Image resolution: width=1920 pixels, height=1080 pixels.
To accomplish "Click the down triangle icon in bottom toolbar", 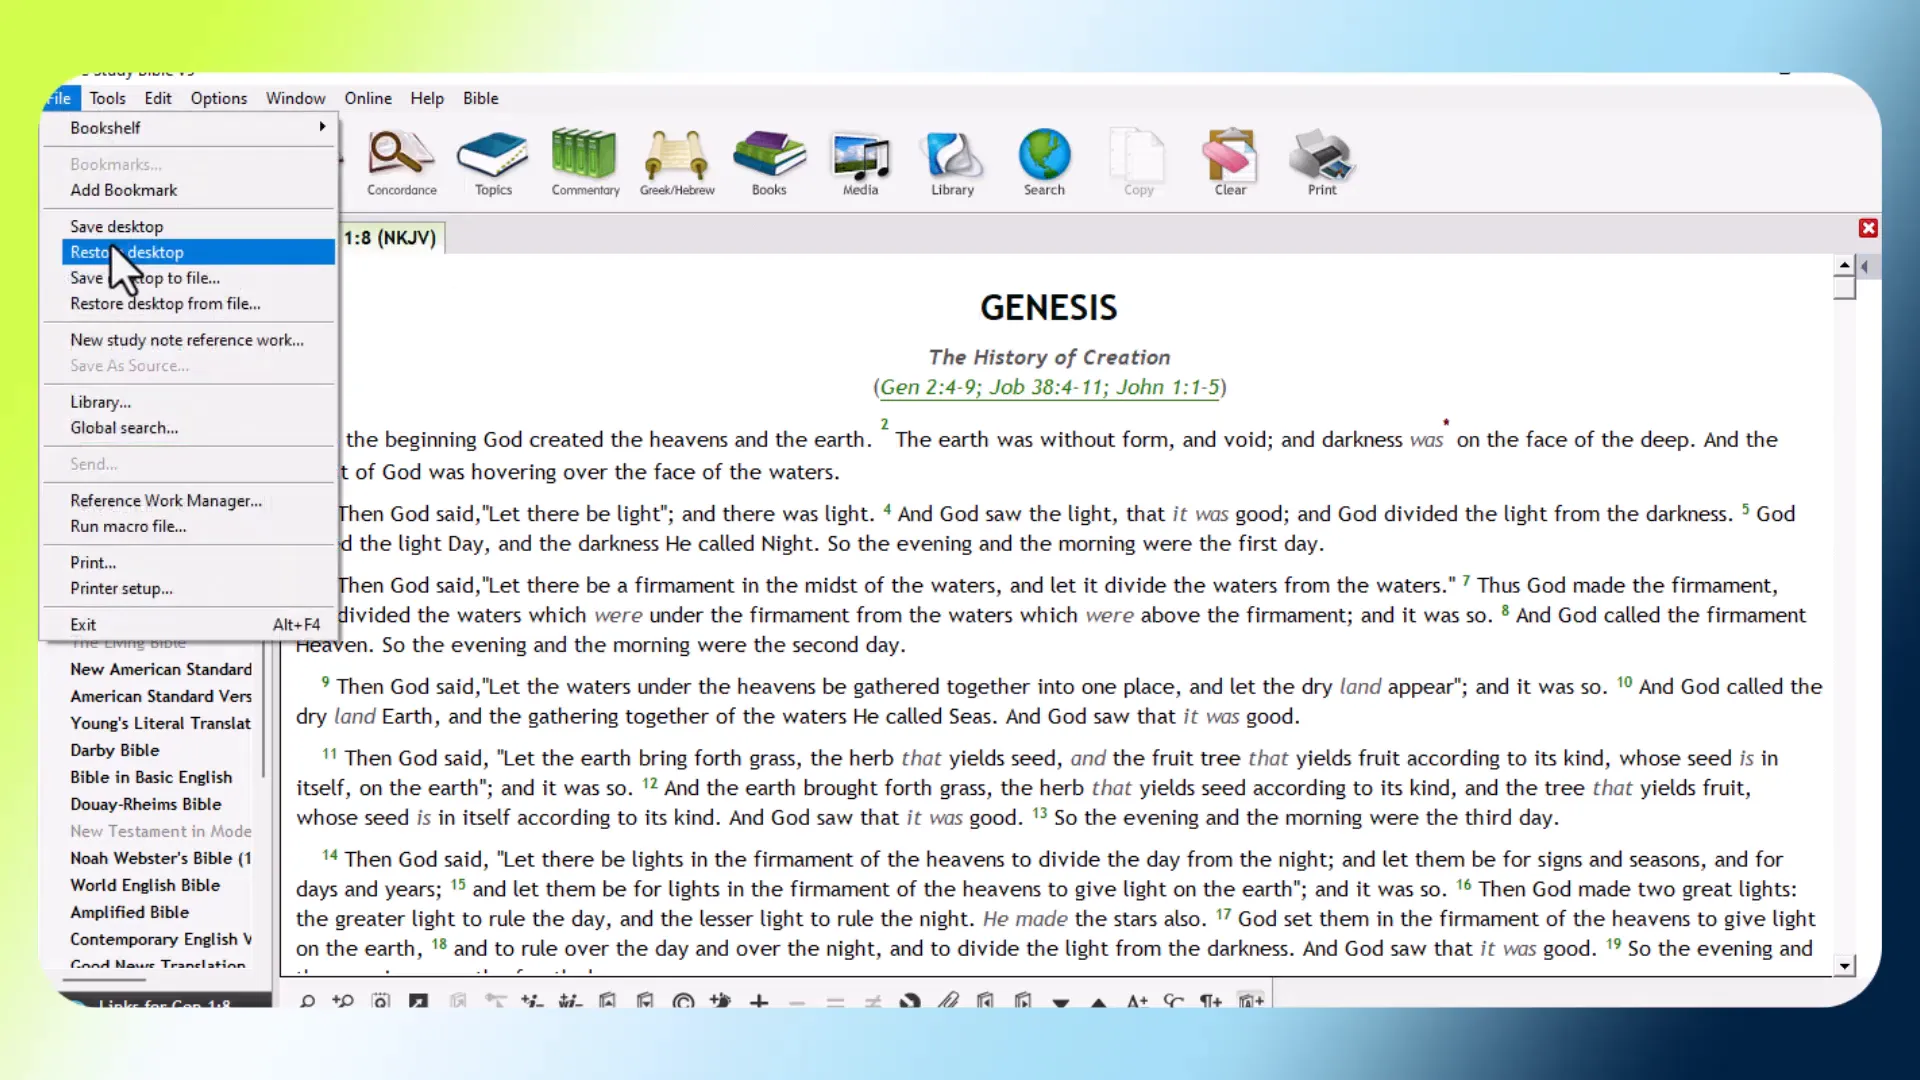I will pyautogui.click(x=1061, y=1001).
